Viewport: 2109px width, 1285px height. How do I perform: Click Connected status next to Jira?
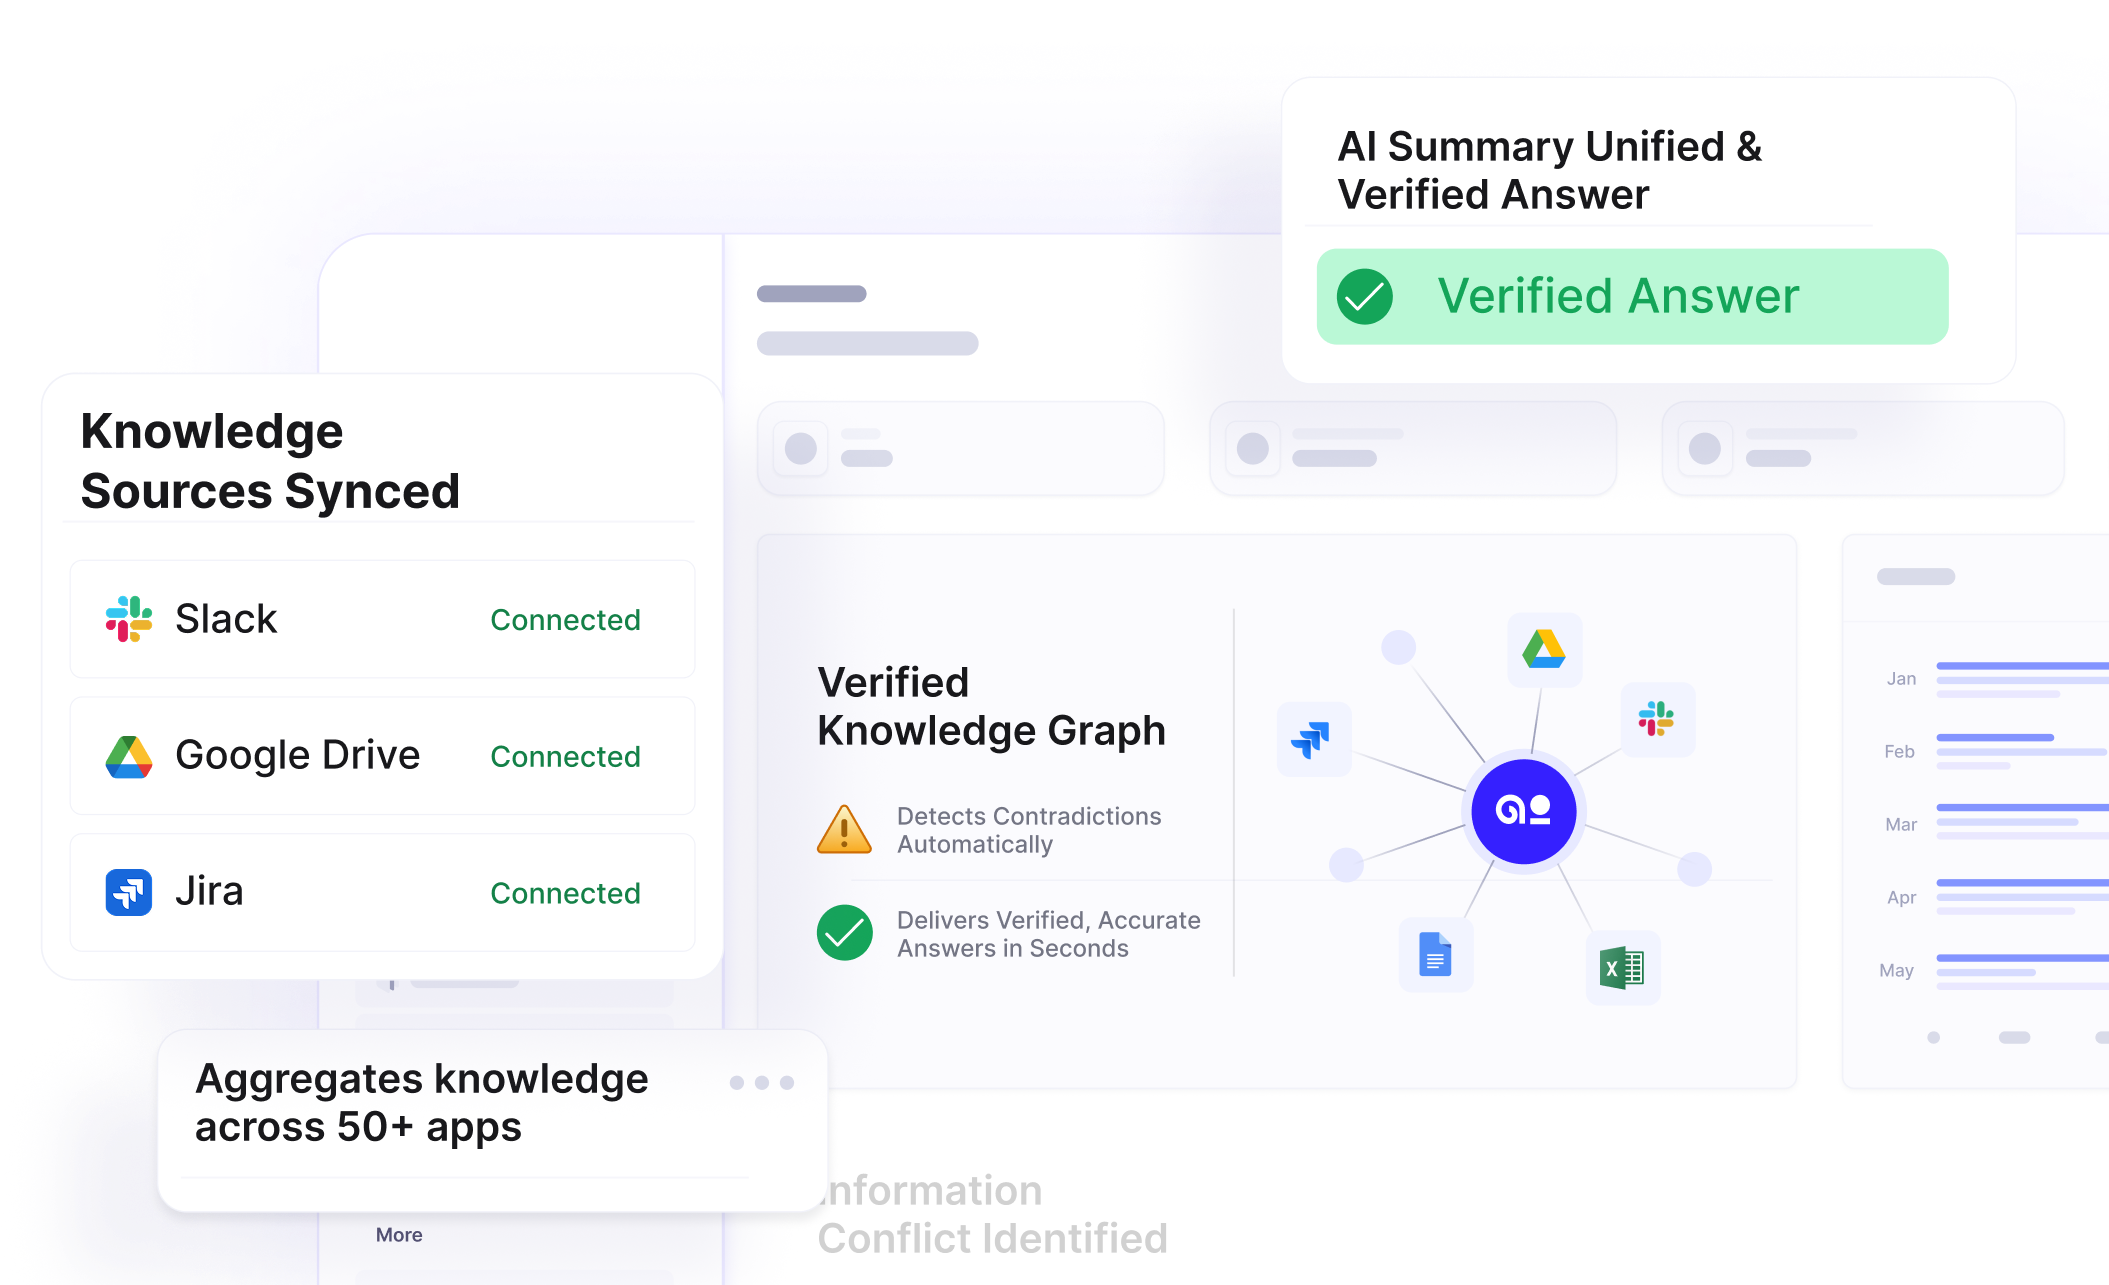point(565,893)
